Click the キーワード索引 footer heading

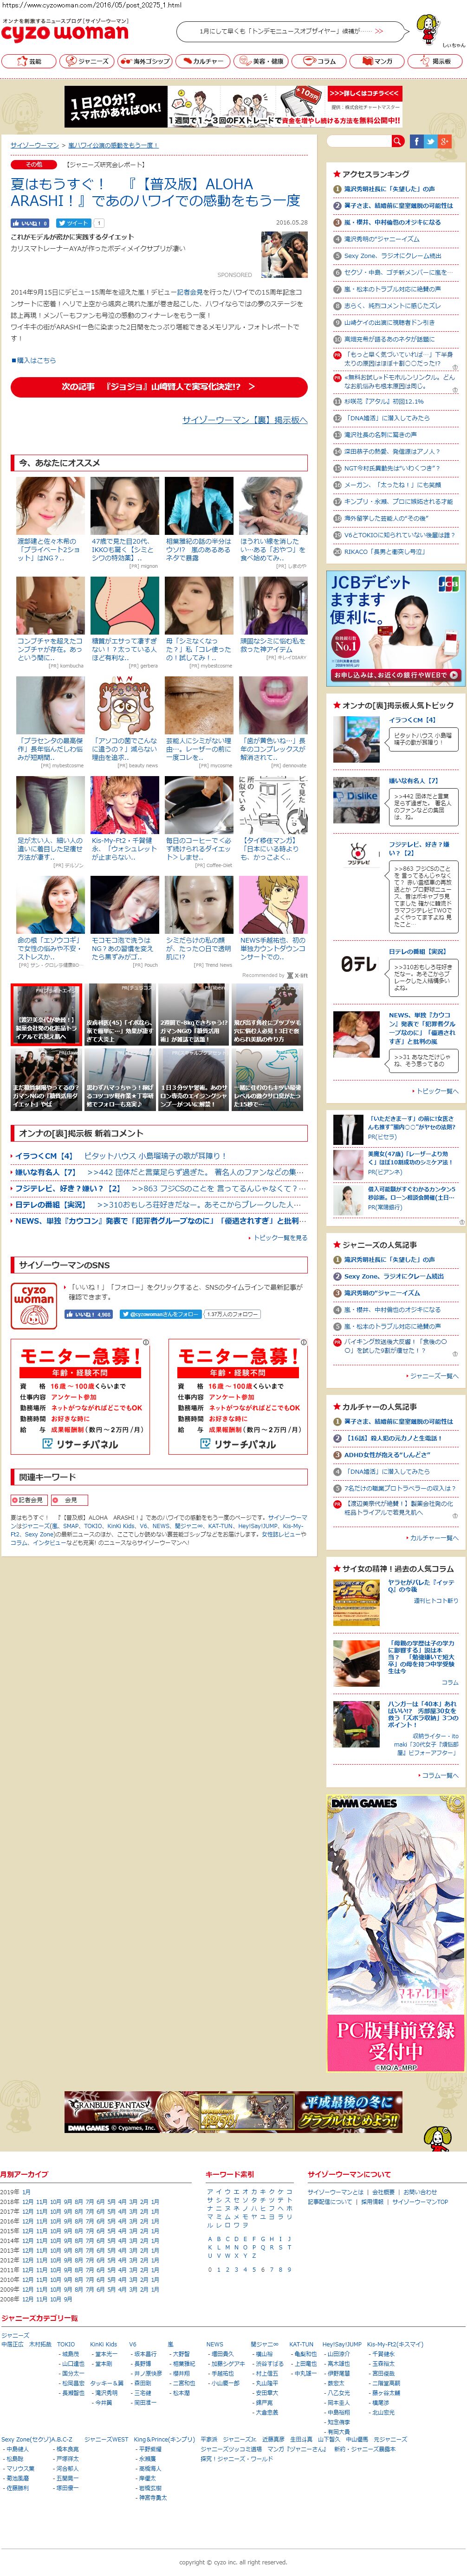click(x=229, y=2174)
